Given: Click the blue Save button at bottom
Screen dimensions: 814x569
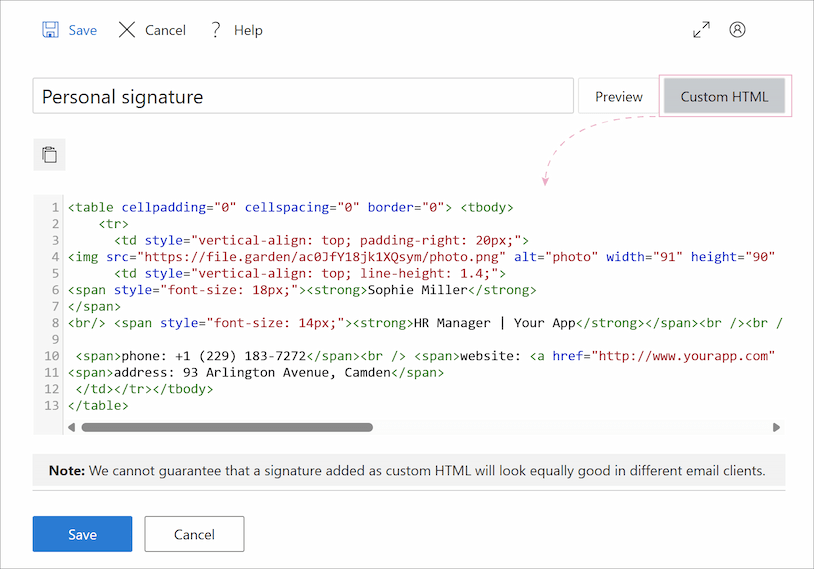Looking at the screenshot, I should (x=83, y=534).
